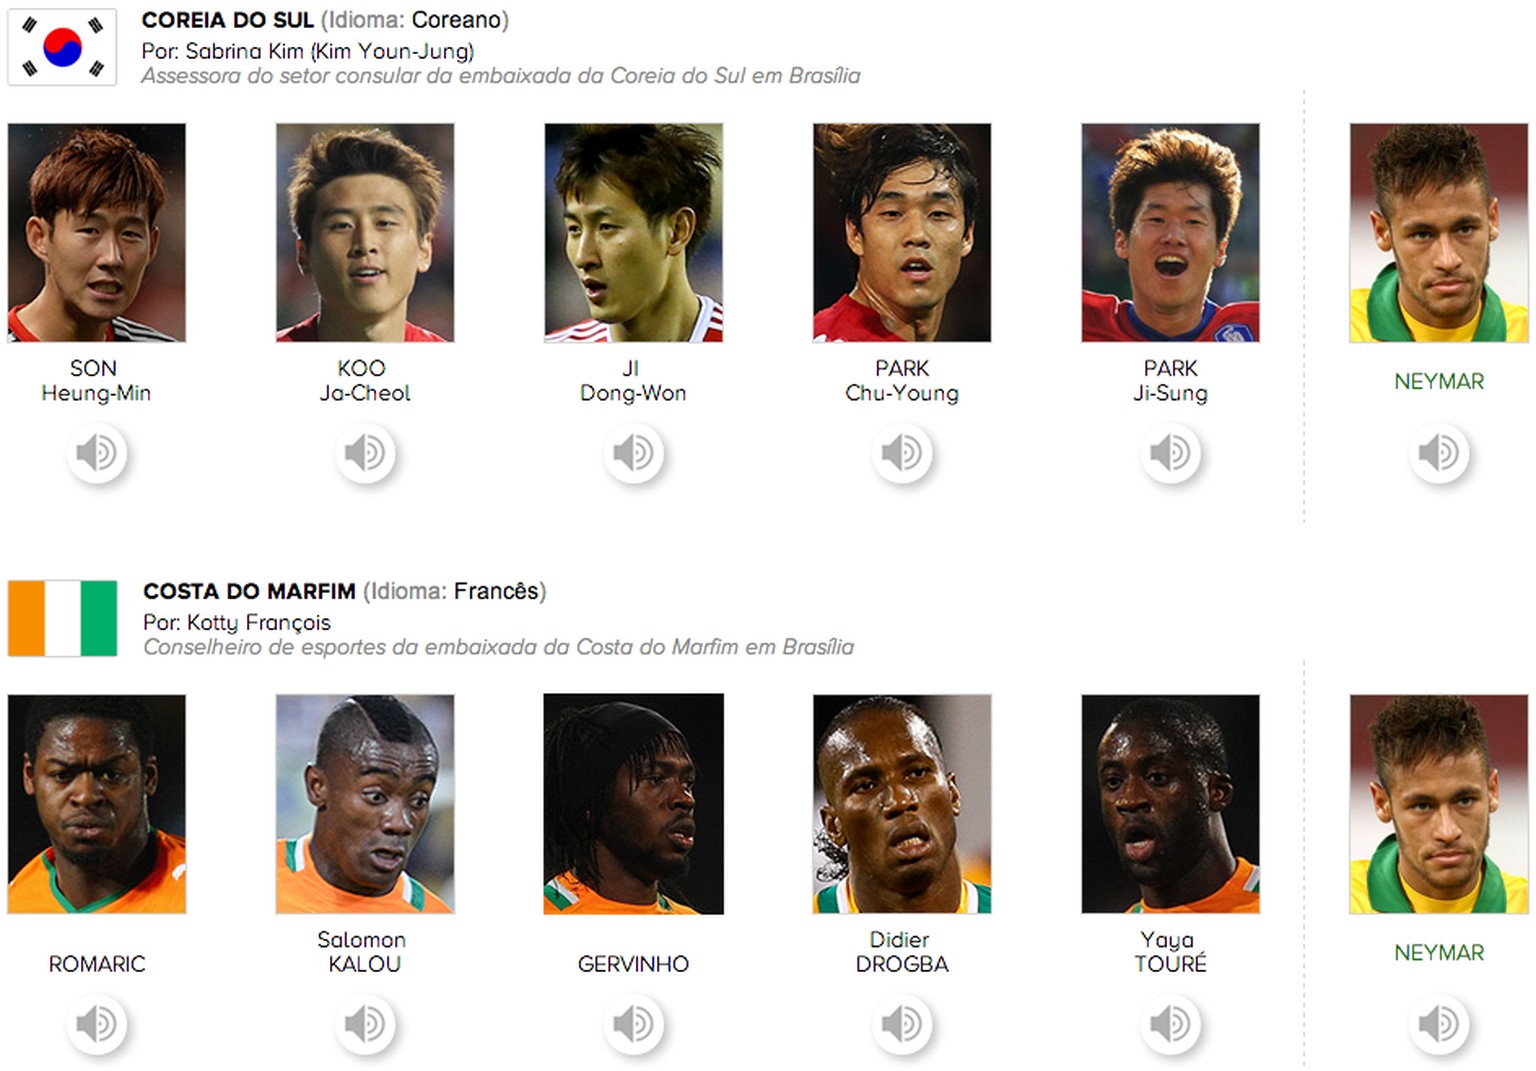
Task: Play Didier Drogba pronunciation audio
Action: click(902, 1024)
